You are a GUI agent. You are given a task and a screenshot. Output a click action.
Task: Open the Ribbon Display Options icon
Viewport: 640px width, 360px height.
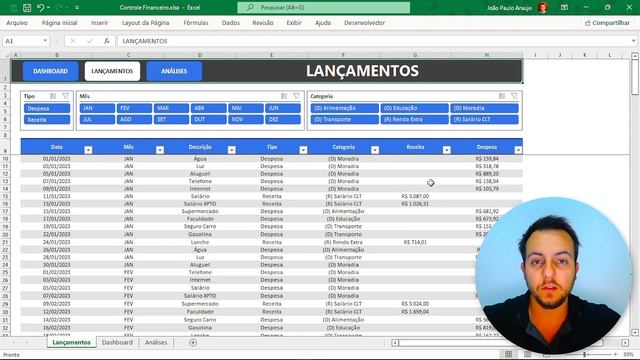[x=564, y=8]
